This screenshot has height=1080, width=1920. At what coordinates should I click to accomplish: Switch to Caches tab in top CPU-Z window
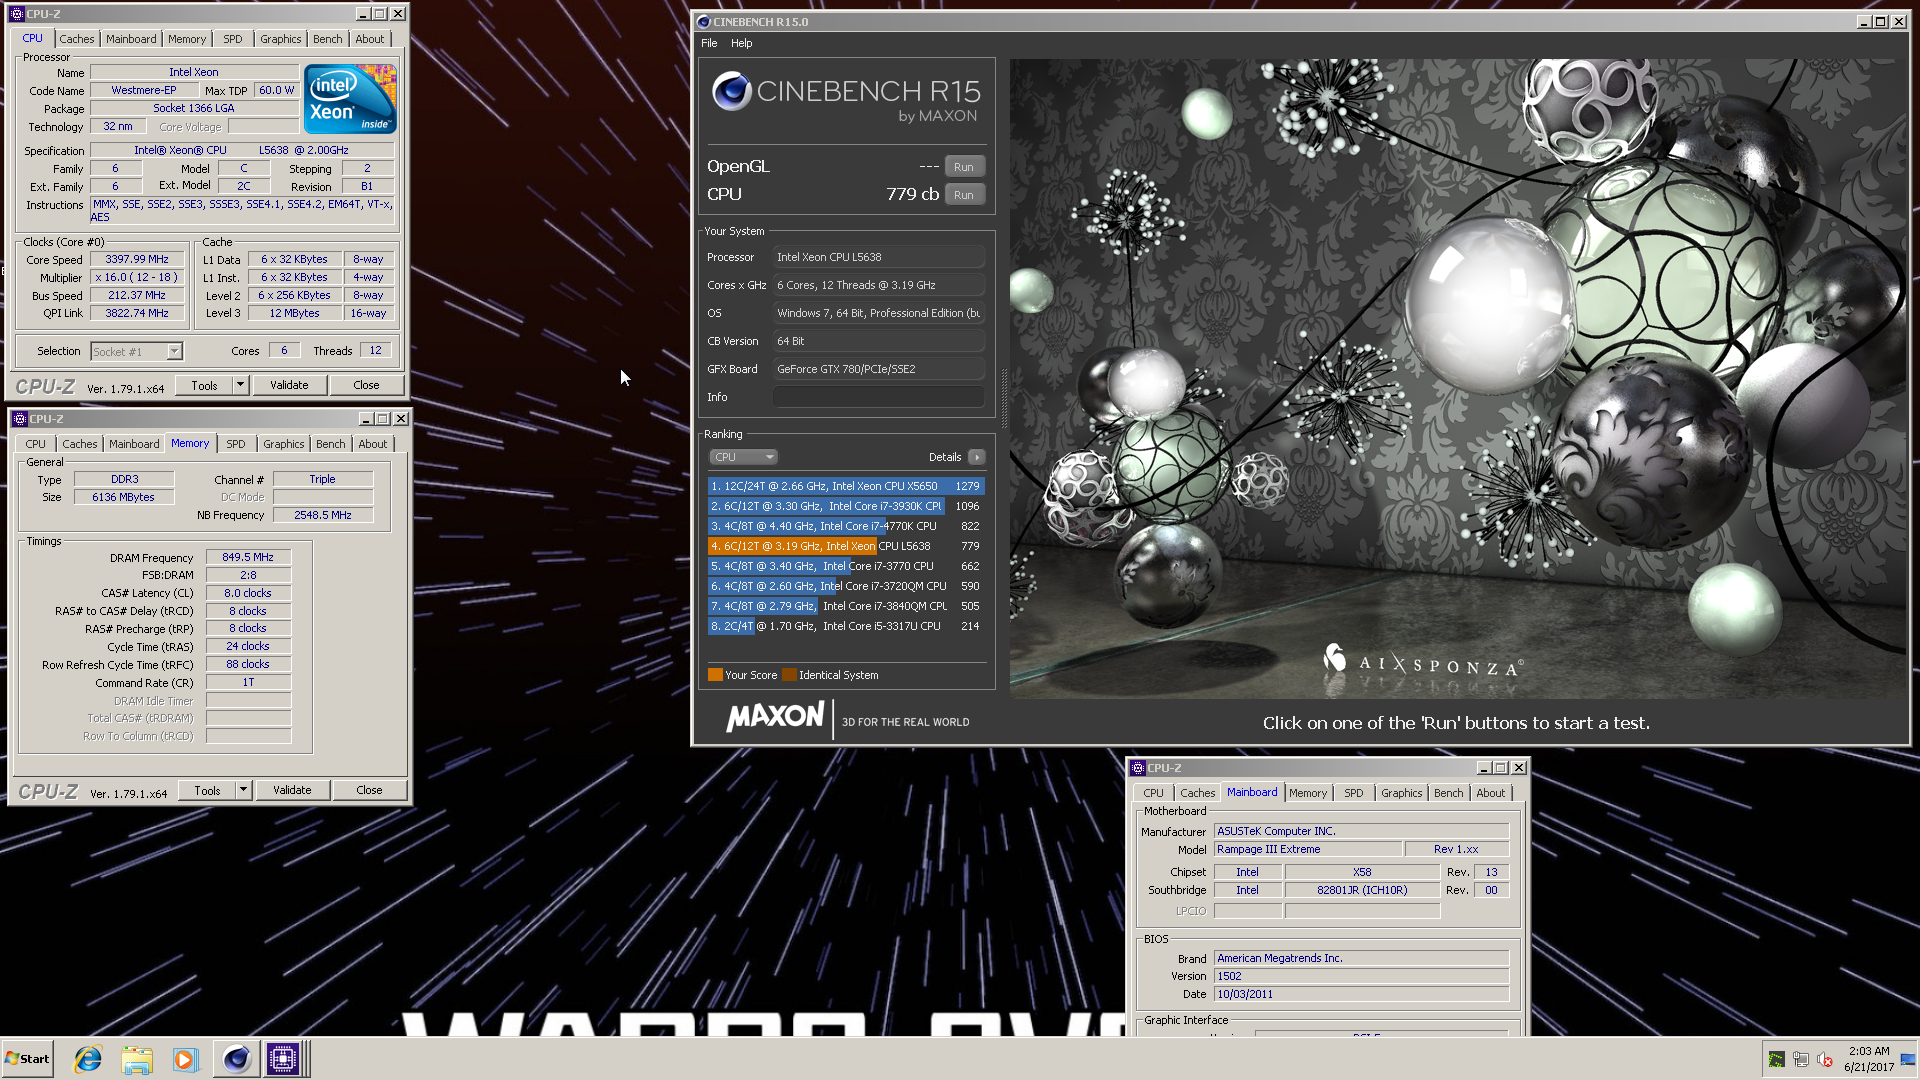77,39
